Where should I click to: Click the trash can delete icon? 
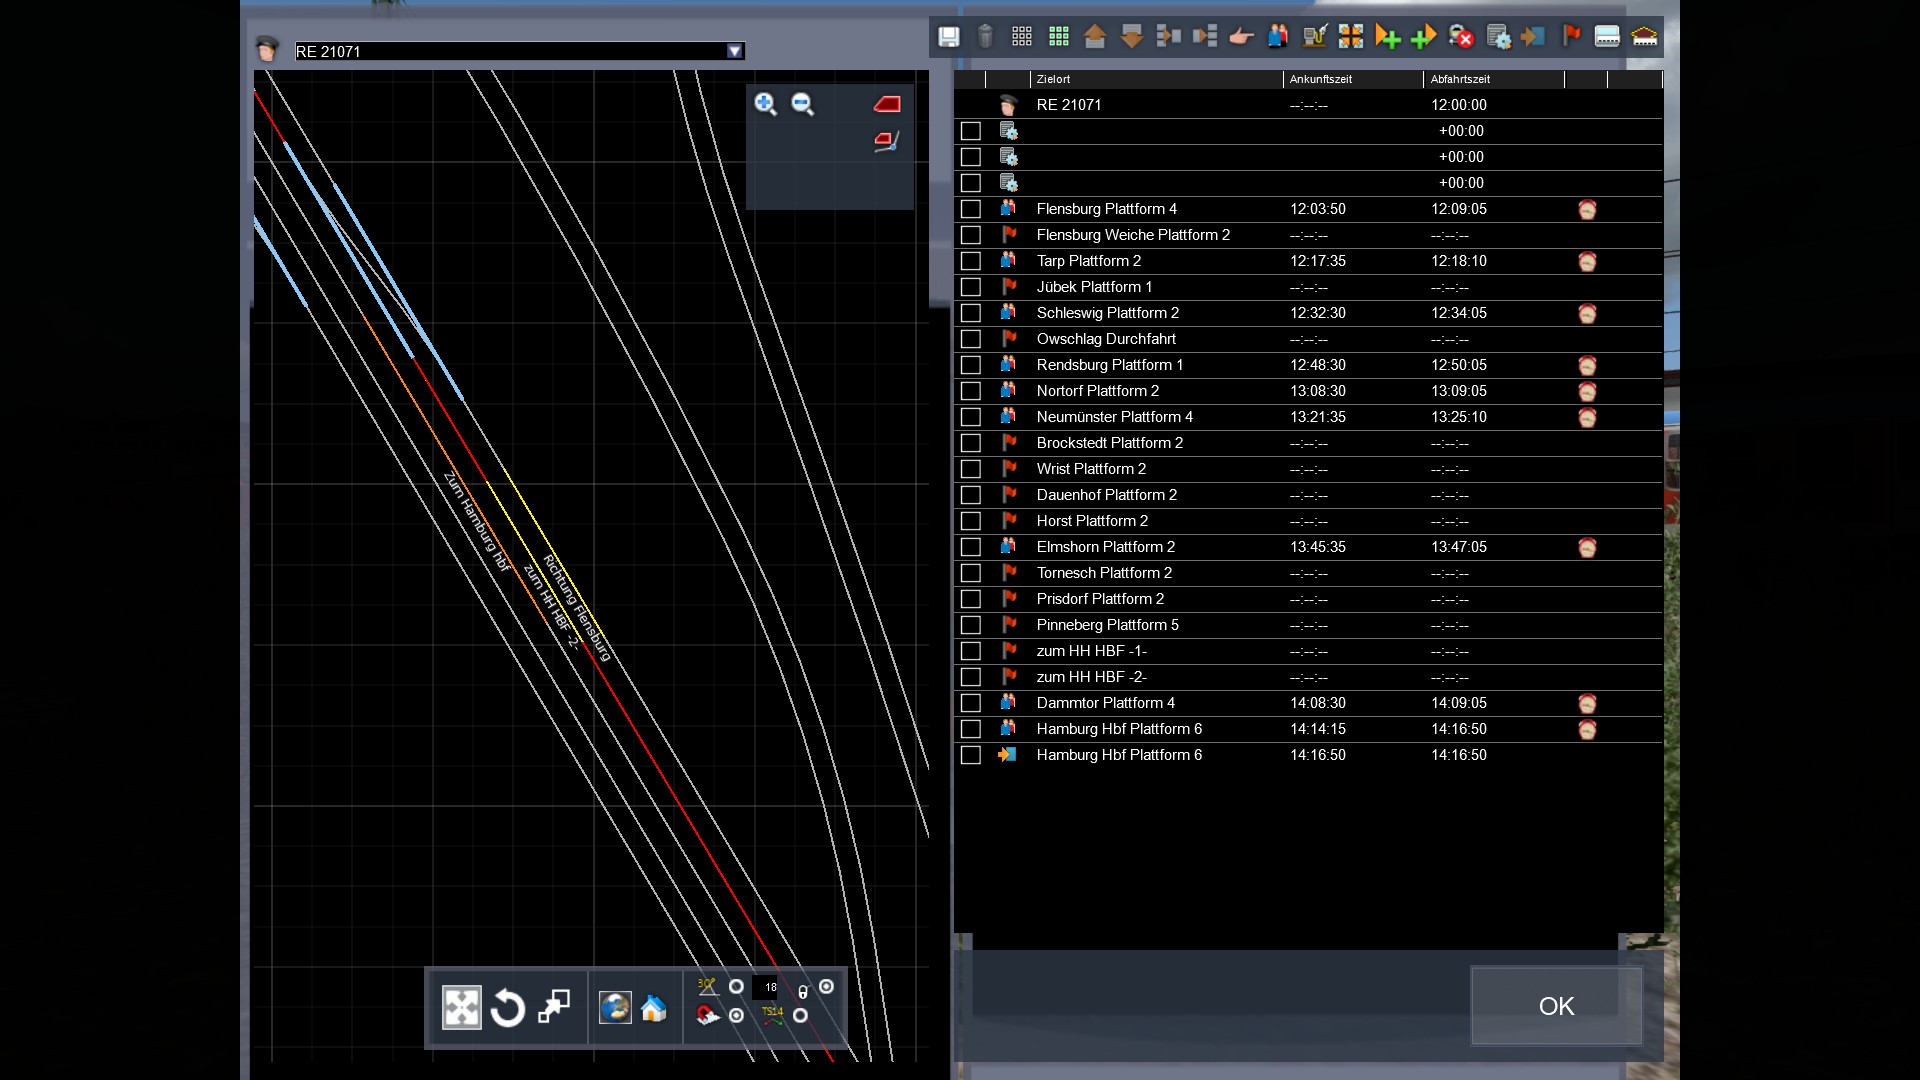[985, 37]
